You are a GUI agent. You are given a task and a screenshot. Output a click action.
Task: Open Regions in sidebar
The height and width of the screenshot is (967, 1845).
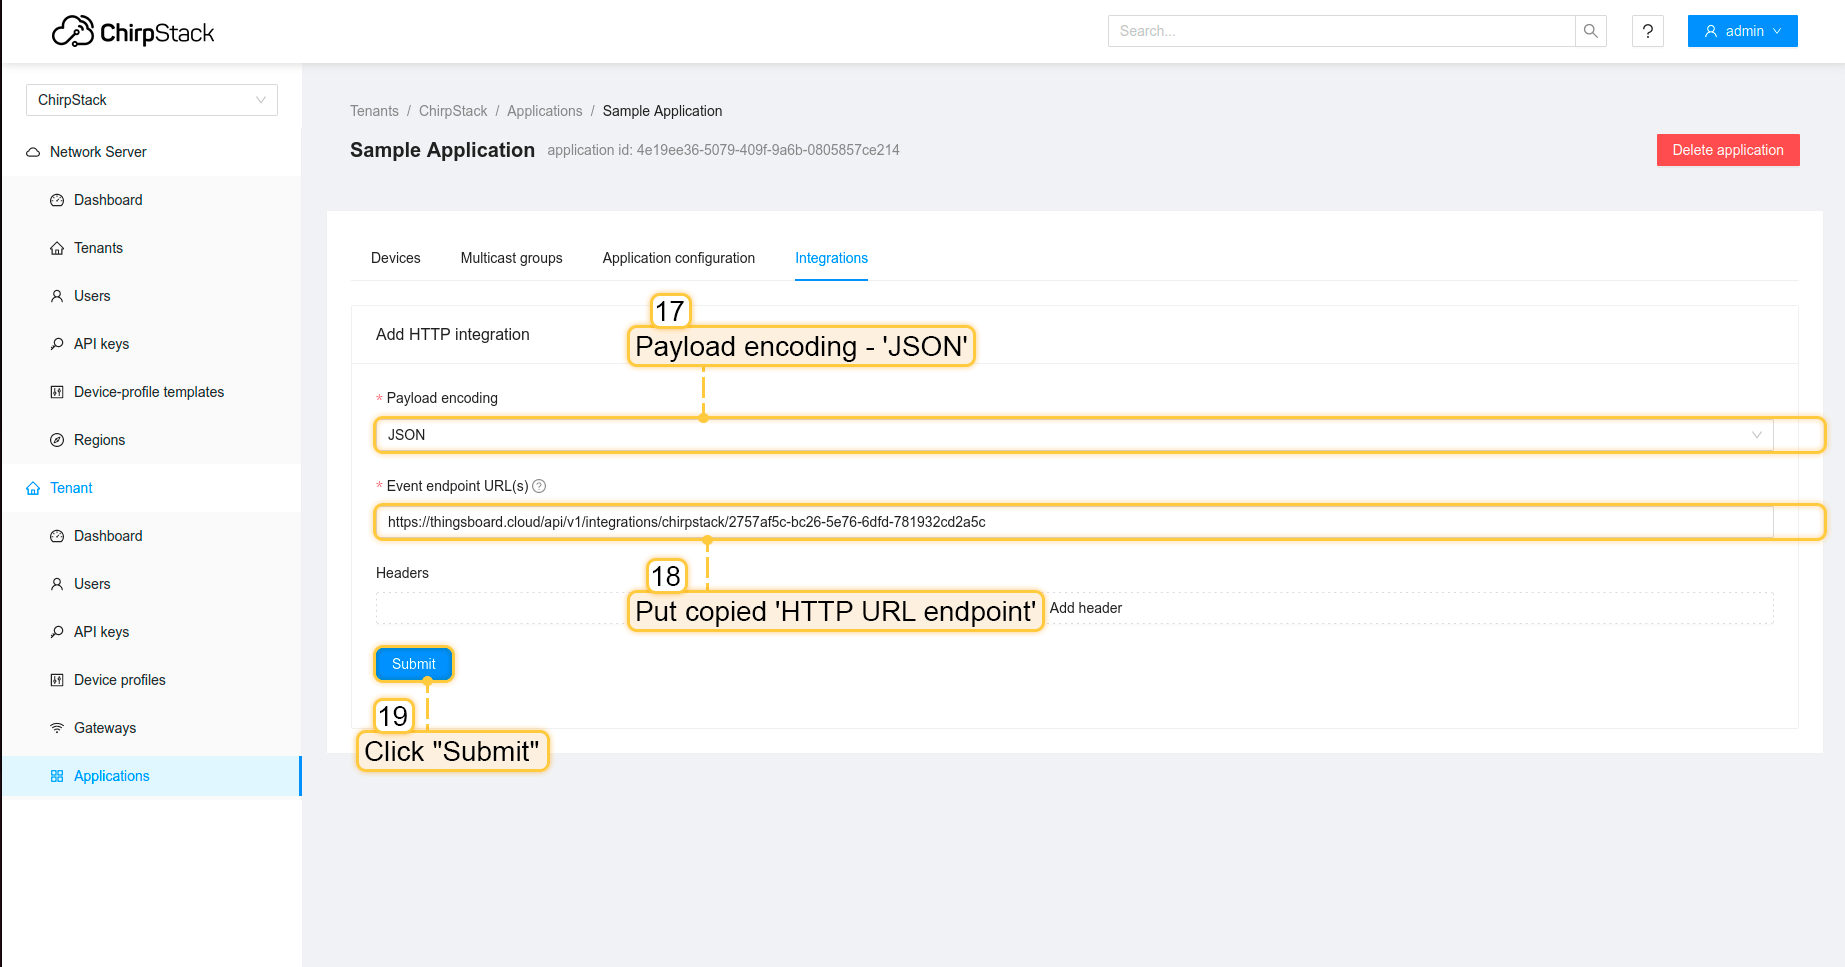[x=99, y=440]
